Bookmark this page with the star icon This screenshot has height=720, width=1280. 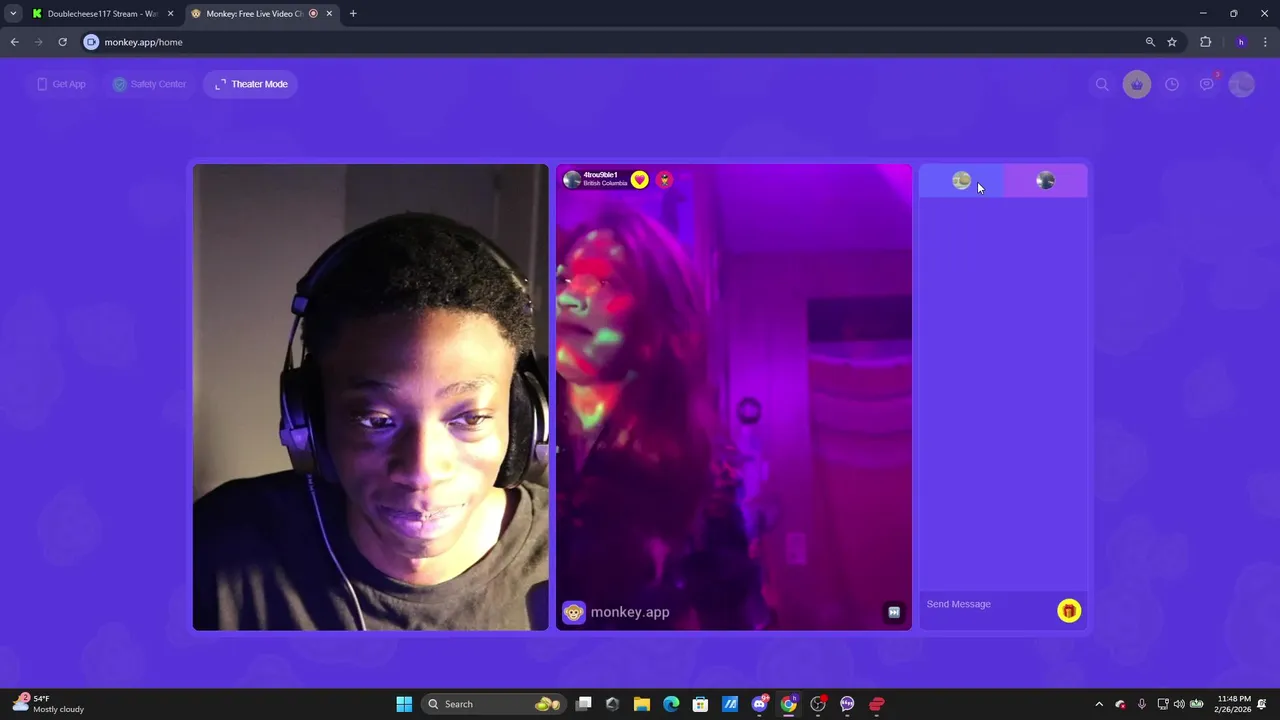click(x=1172, y=42)
